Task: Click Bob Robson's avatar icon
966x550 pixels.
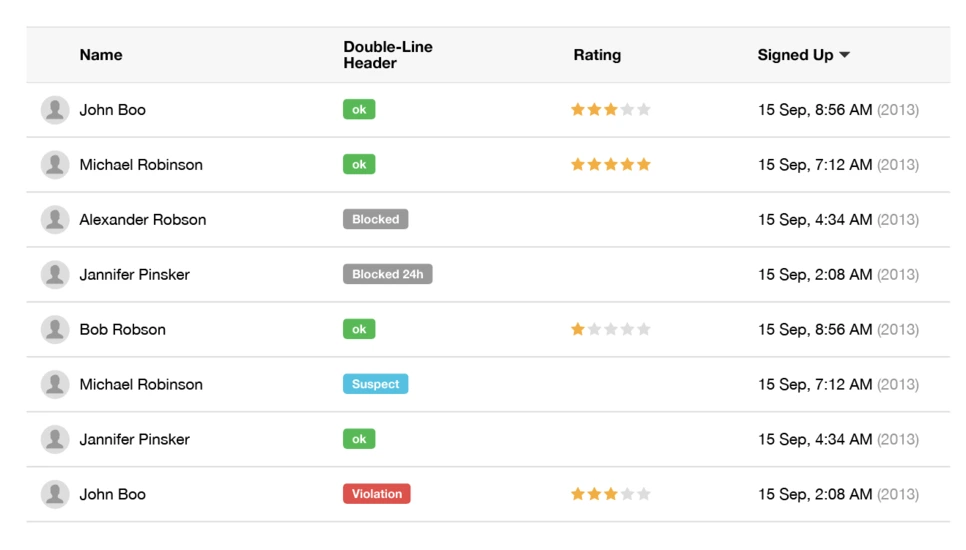Action: coord(55,330)
